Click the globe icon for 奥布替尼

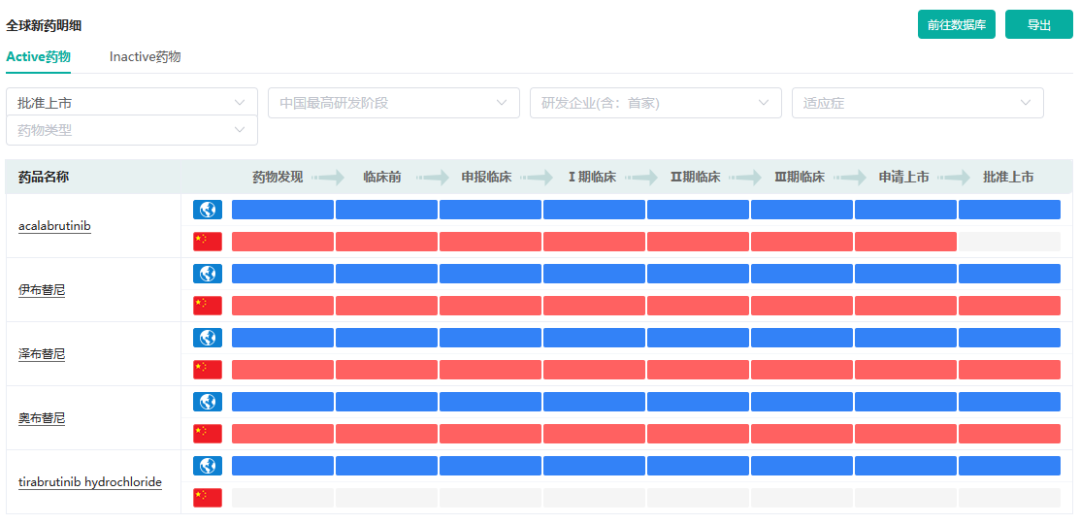[x=207, y=401]
